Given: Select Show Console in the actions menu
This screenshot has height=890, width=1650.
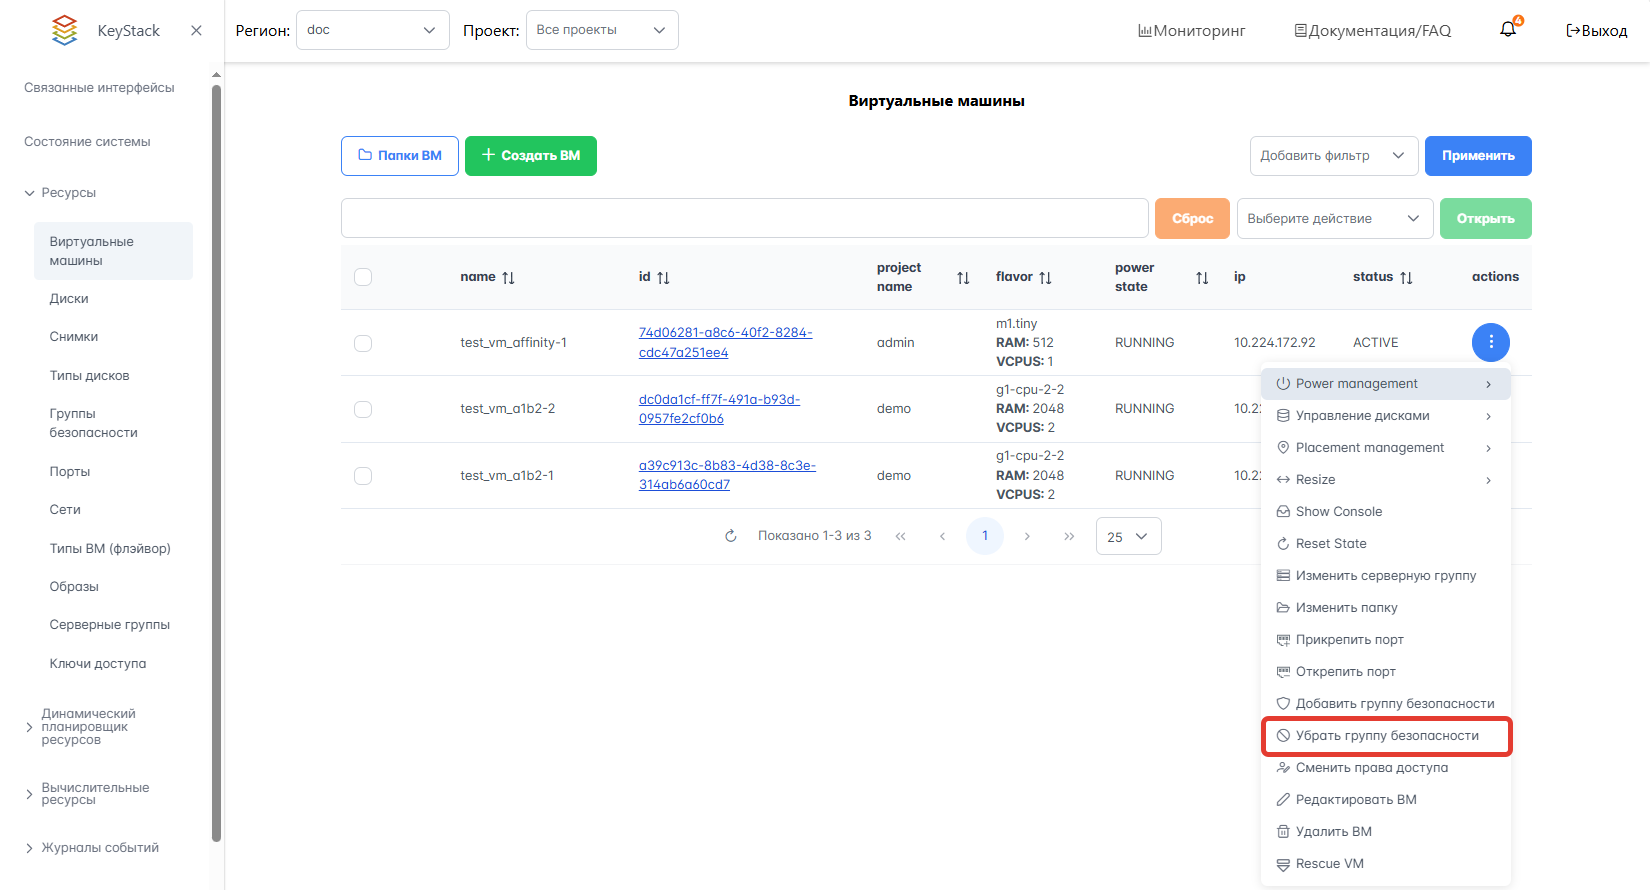Looking at the screenshot, I should [x=1338, y=512].
